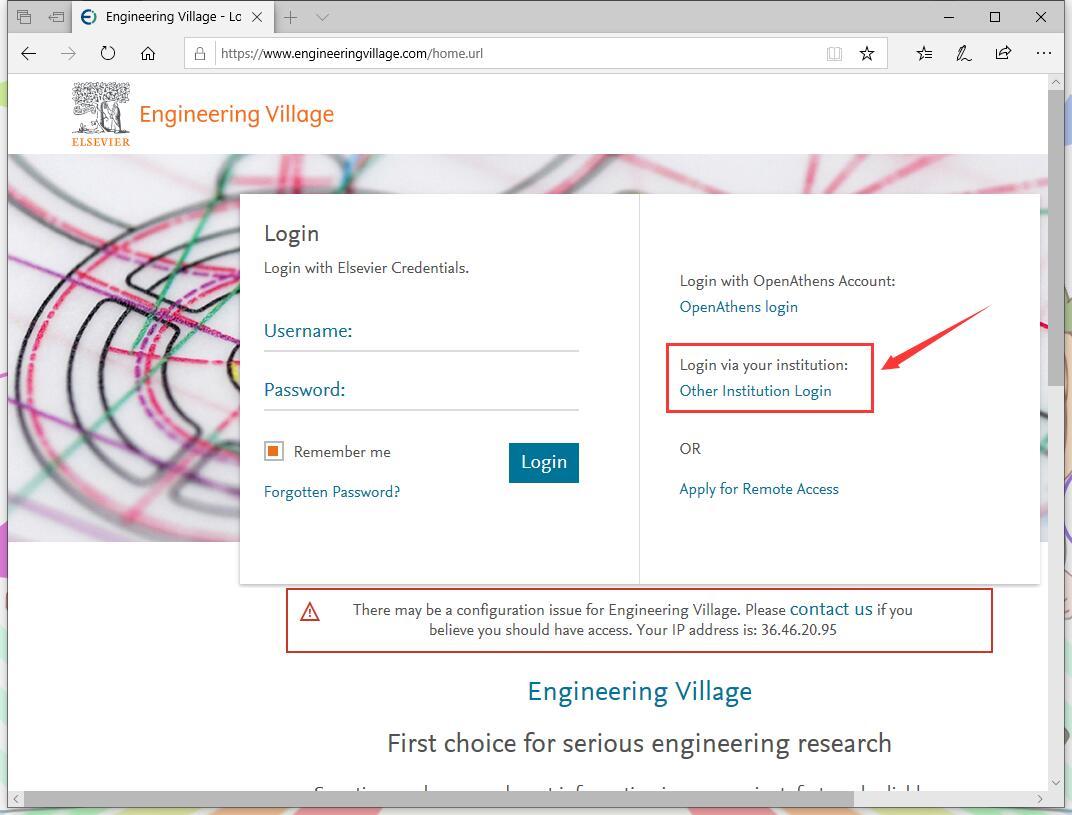Open the OpenAthens login link
Viewport: 1072px width, 815px height.
pyautogui.click(x=738, y=308)
